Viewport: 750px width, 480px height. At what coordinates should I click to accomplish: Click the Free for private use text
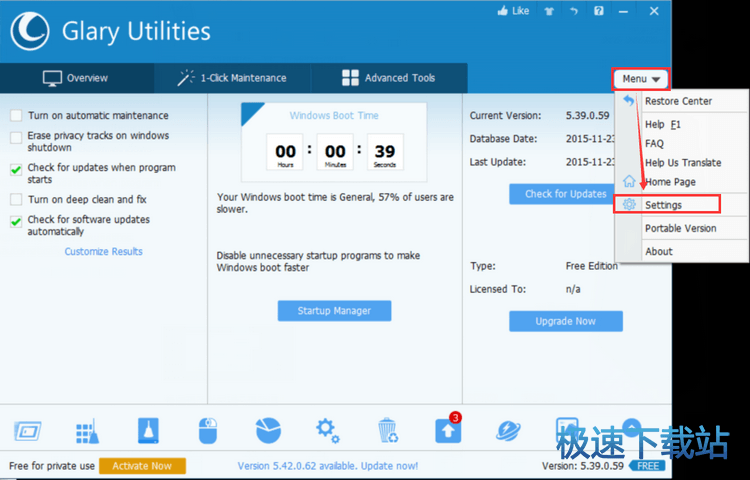tap(52, 466)
